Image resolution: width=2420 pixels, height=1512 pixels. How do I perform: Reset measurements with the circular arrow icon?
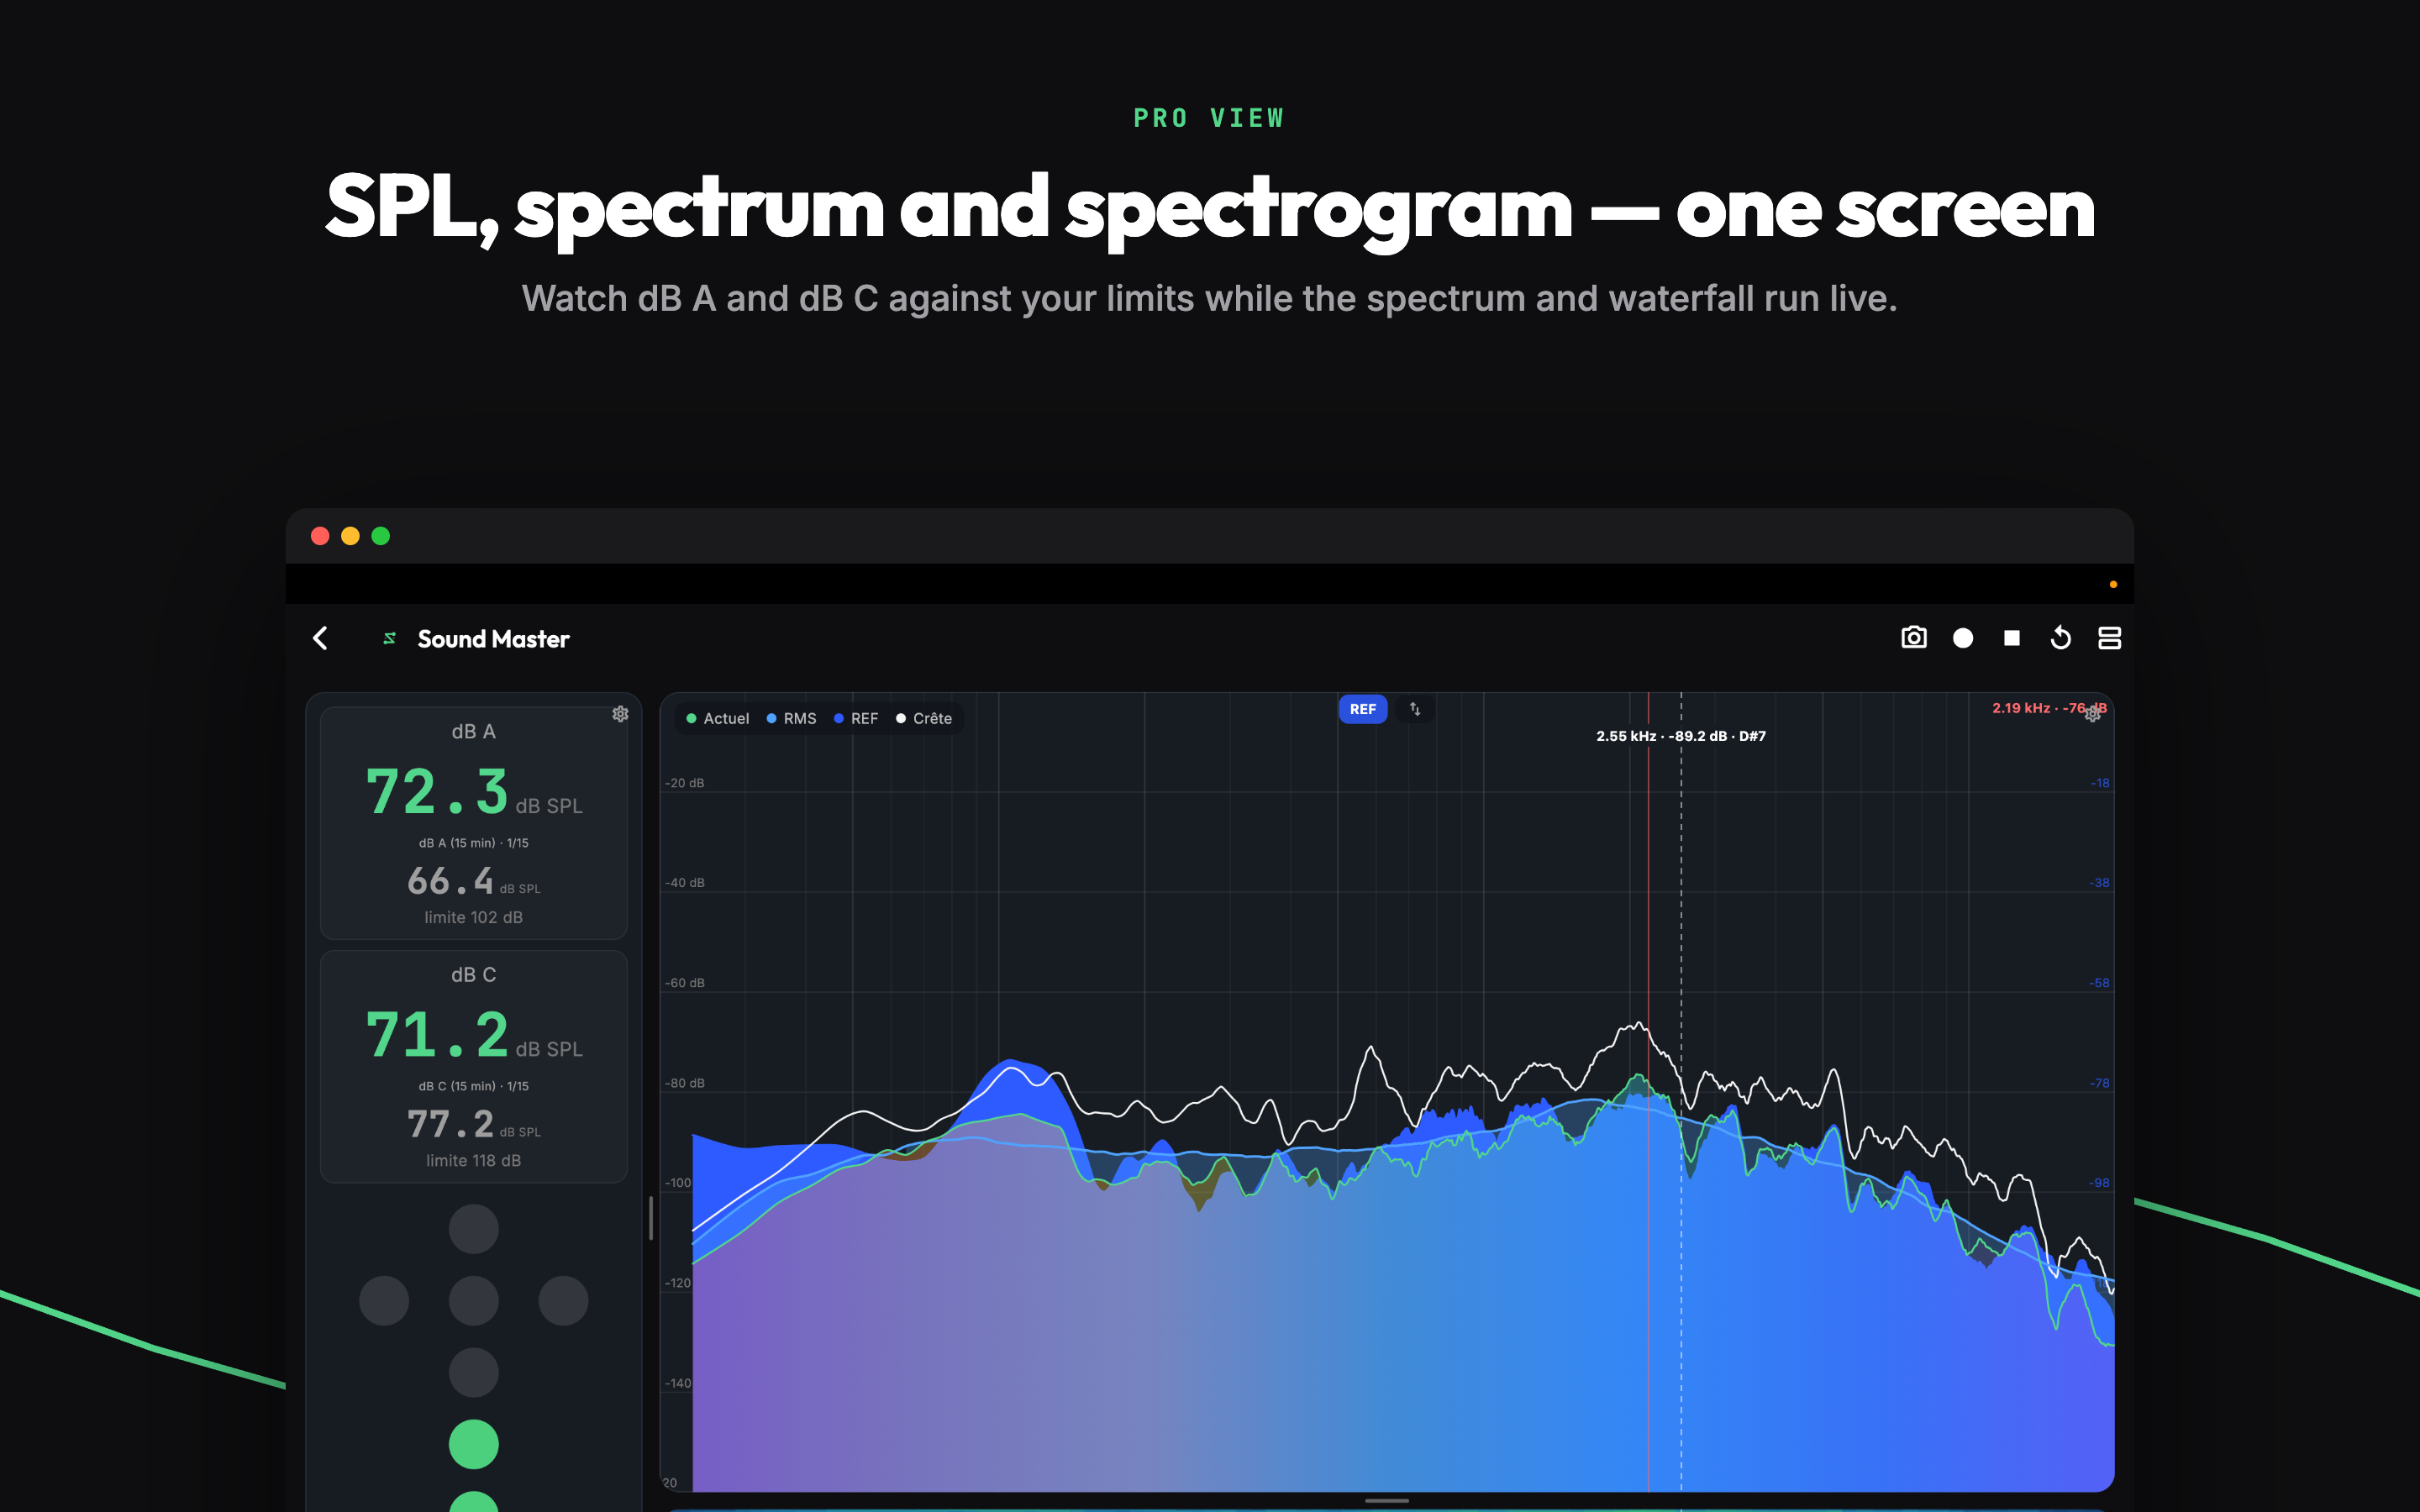click(2060, 637)
